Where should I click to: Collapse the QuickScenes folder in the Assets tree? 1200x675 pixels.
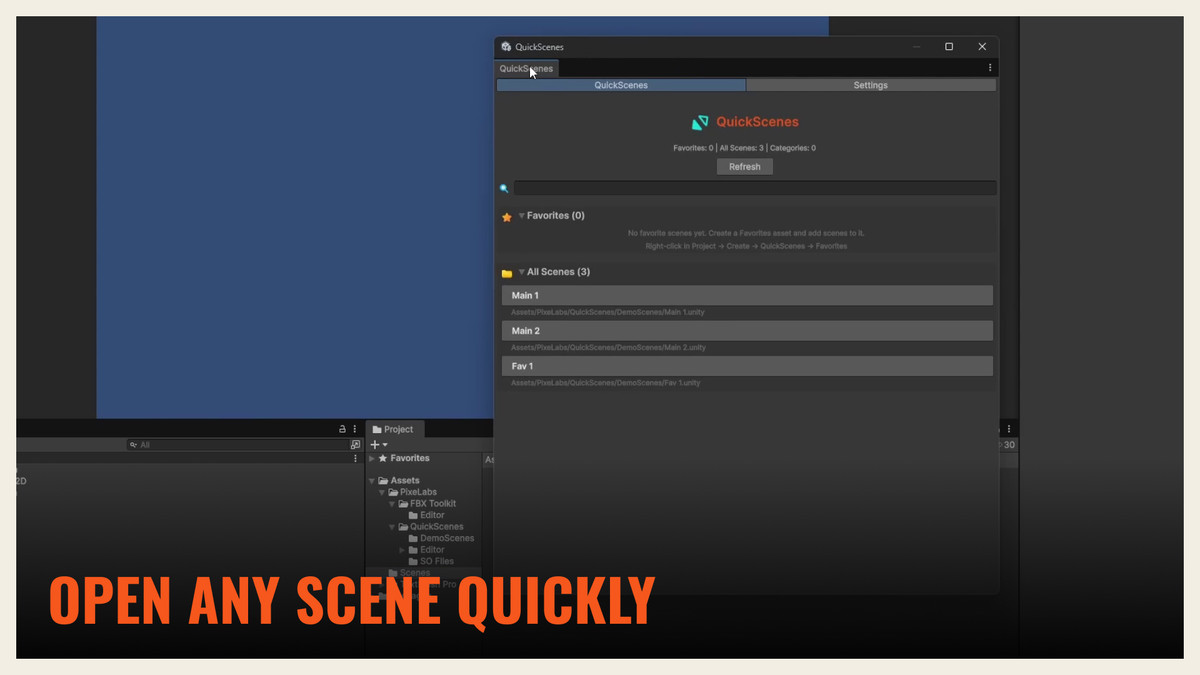391,526
